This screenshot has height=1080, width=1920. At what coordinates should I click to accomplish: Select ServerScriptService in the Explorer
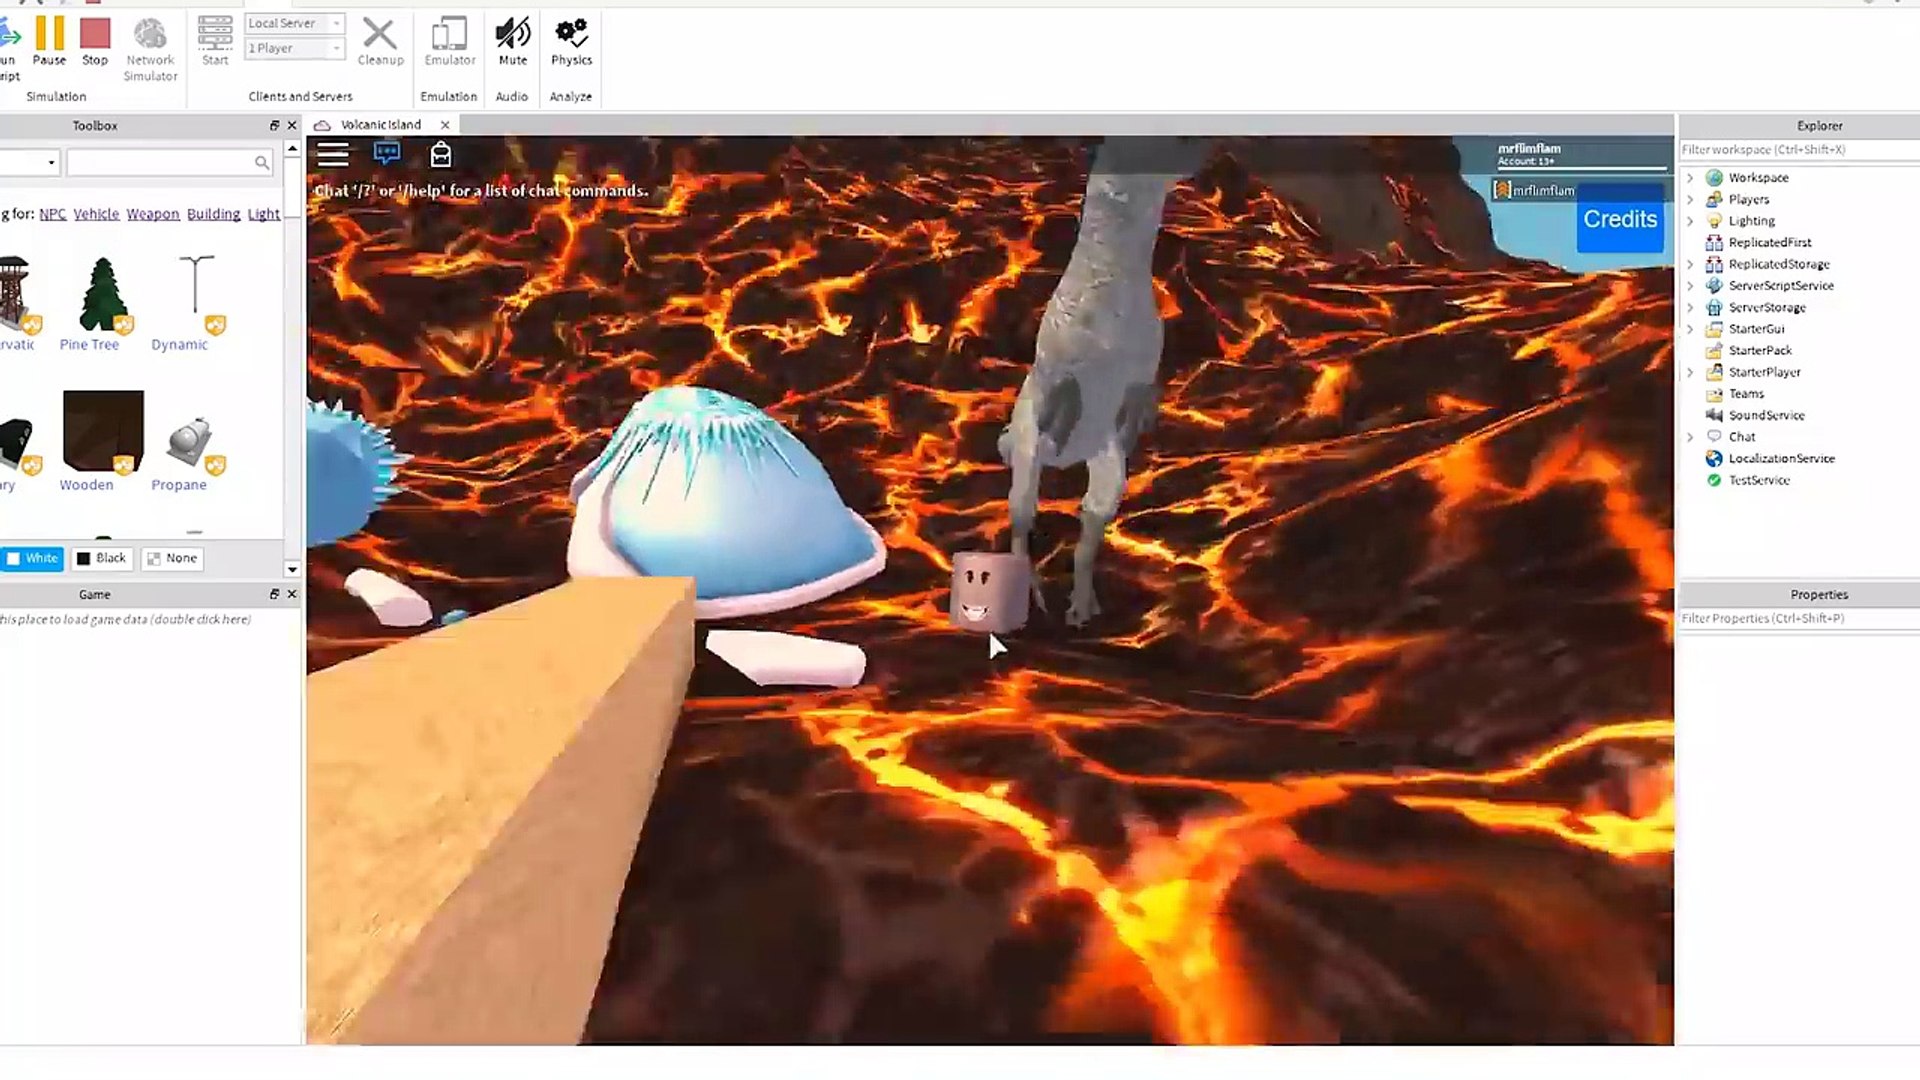(1780, 286)
